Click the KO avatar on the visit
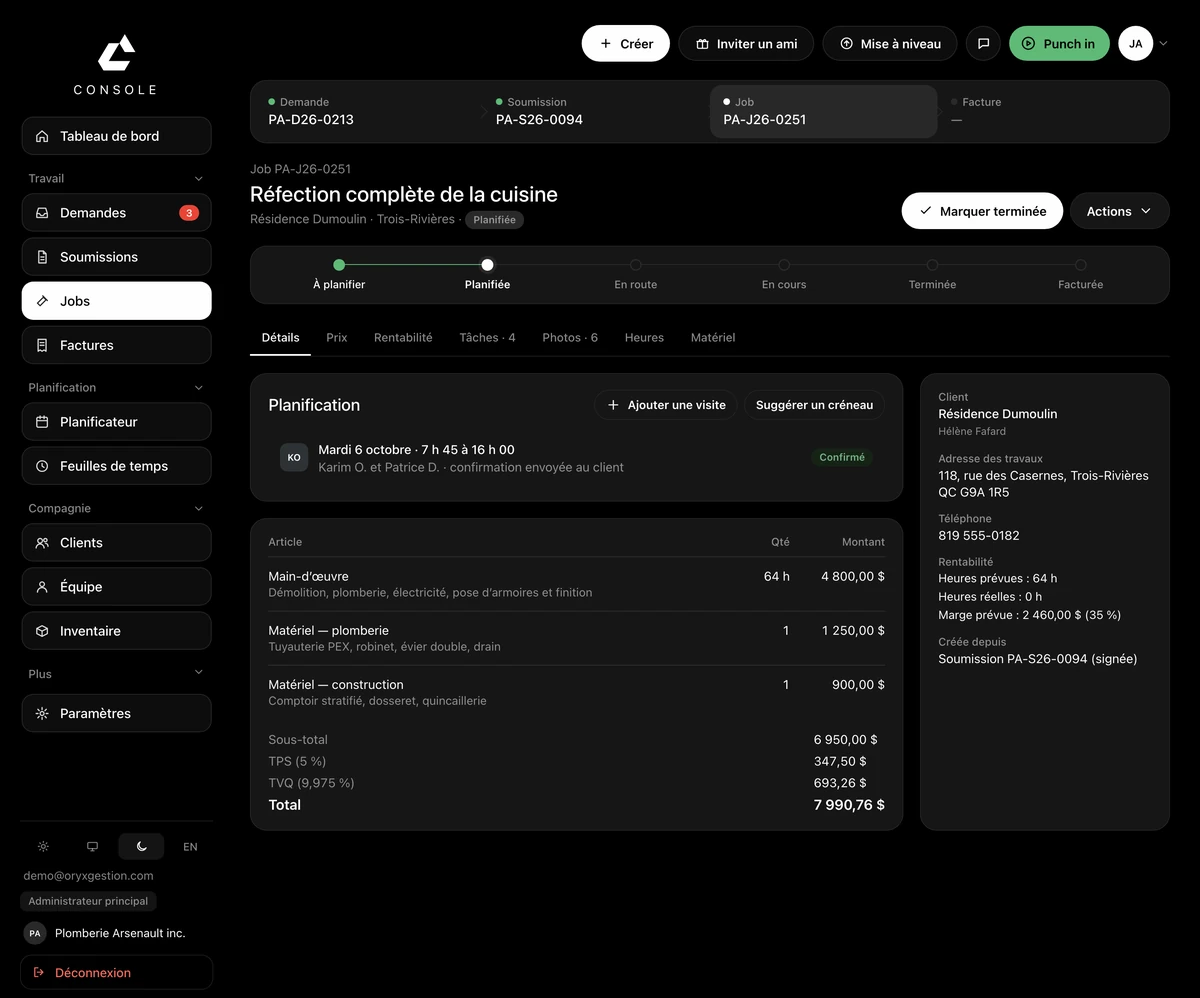This screenshot has width=1200, height=998. tap(294, 458)
